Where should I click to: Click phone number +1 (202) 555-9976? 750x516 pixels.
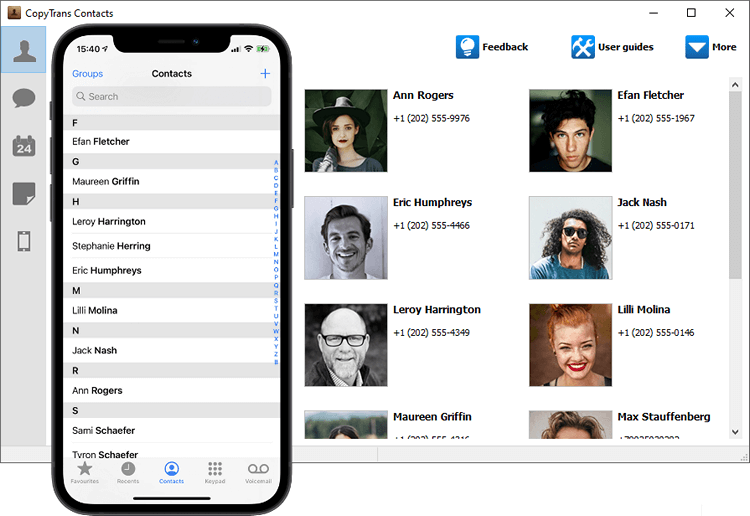pyautogui.click(x=431, y=118)
